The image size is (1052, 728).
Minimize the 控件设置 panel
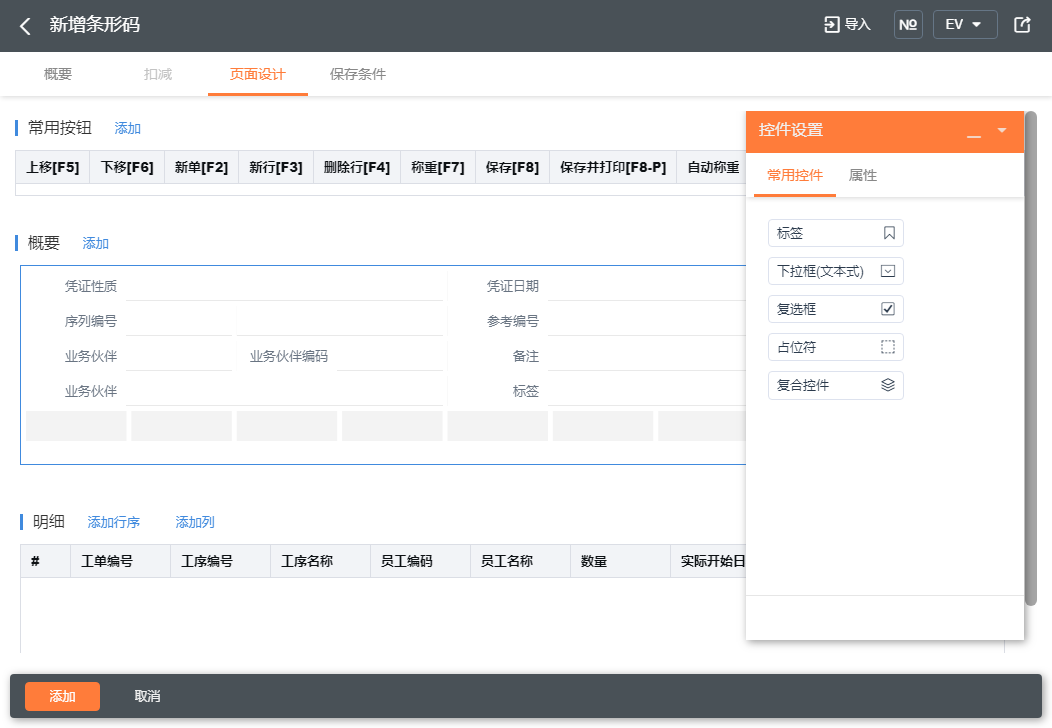pos(974,132)
